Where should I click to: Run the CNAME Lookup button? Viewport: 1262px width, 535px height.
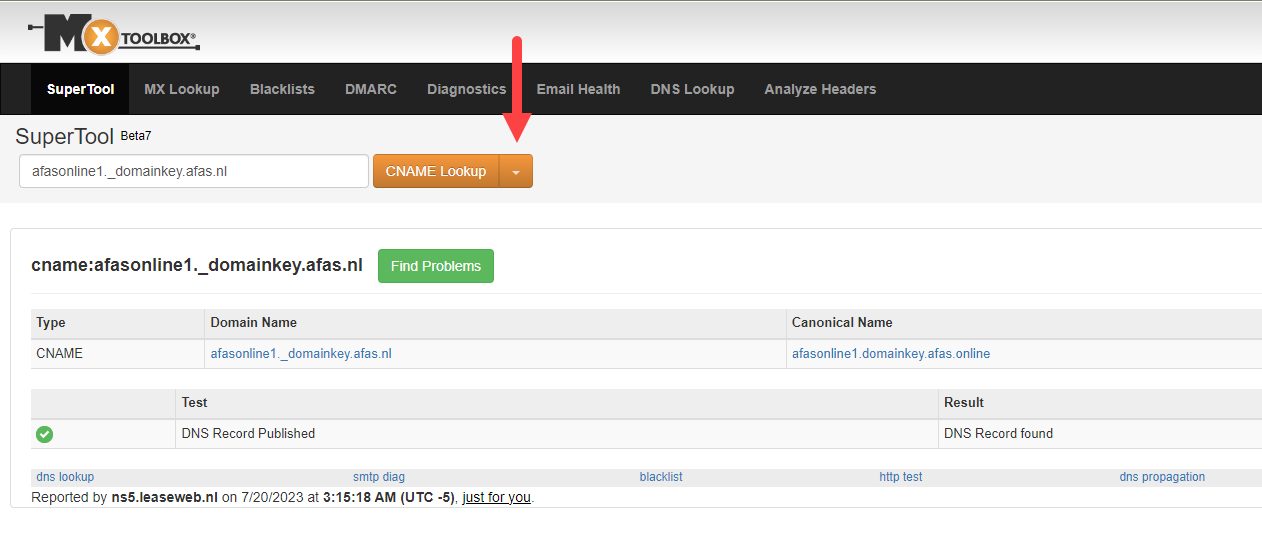[436, 171]
